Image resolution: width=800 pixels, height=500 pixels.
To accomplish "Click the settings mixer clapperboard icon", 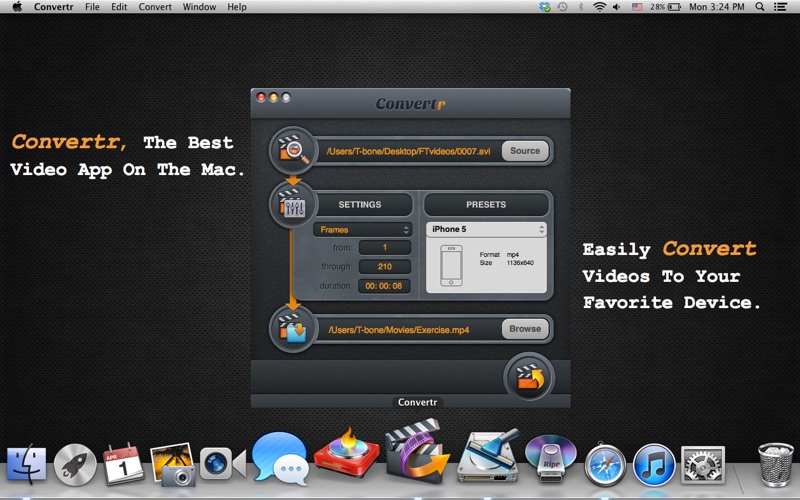I will click(293, 205).
